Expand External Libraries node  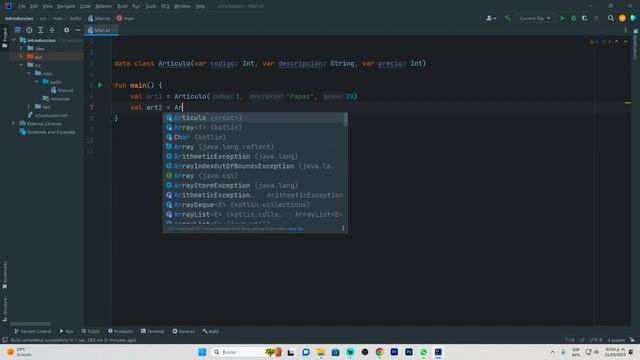click(x=13, y=124)
